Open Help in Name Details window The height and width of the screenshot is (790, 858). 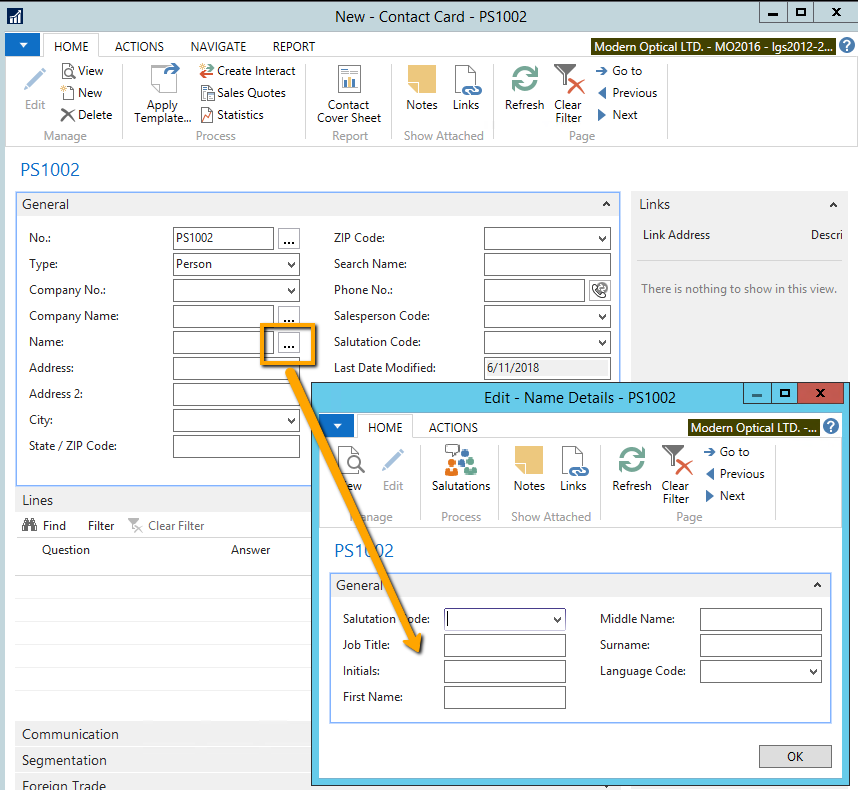click(831, 427)
